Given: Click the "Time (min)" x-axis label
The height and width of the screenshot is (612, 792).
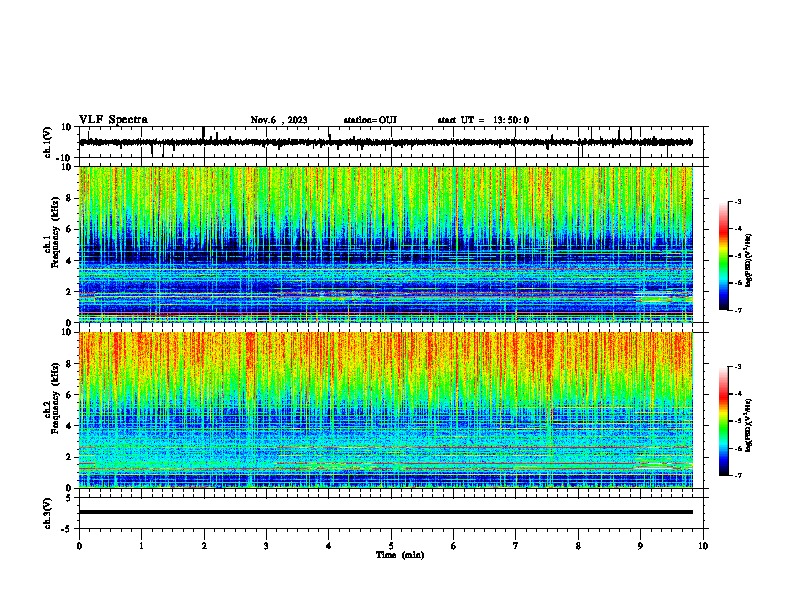Looking at the screenshot, I should pyautogui.click(x=400, y=555).
